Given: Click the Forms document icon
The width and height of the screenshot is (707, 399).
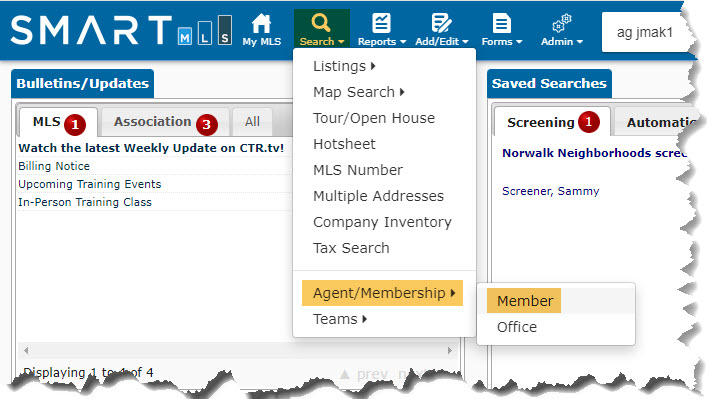Looking at the screenshot, I should pos(501,23).
